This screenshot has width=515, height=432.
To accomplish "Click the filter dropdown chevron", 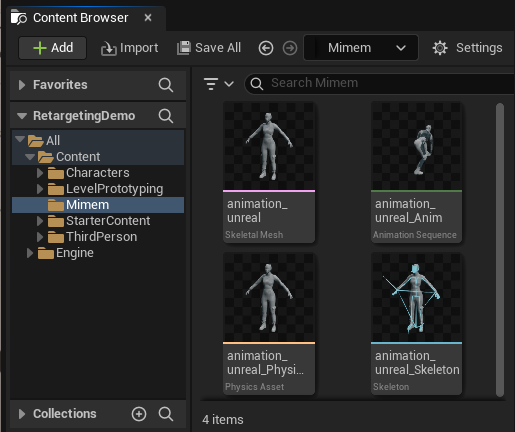I will [x=229, y=84].
